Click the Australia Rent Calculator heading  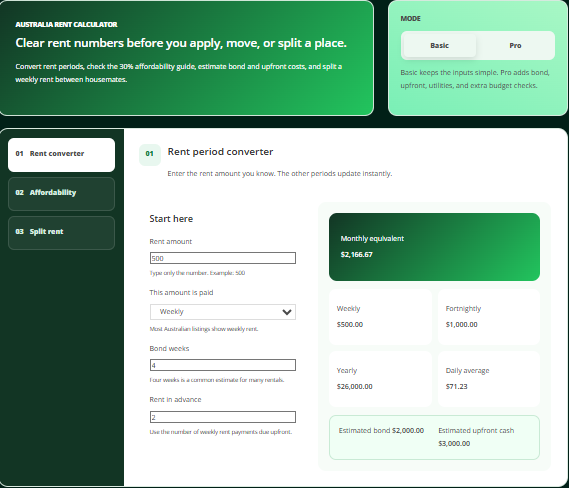click(x=66, y=24)
